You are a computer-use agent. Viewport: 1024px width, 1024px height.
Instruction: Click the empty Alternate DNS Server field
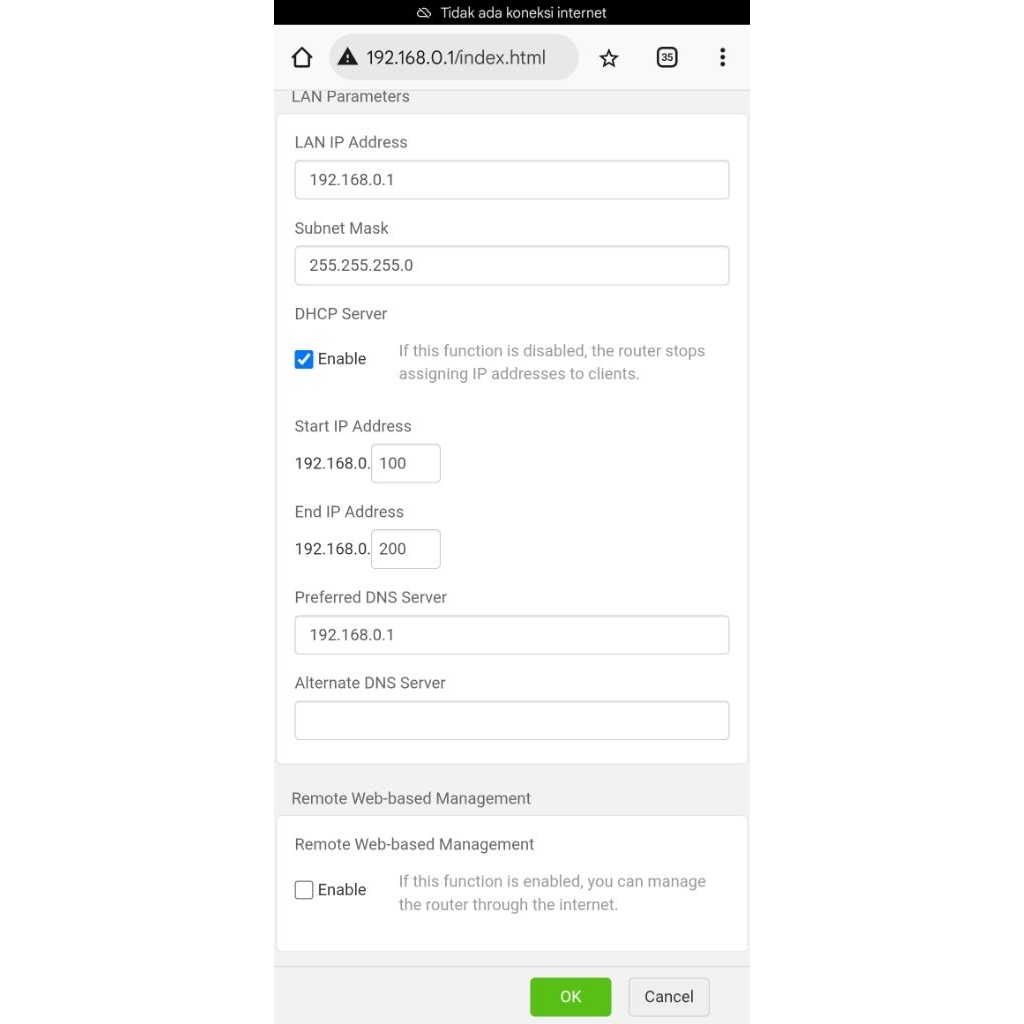(x=511, y=720)
